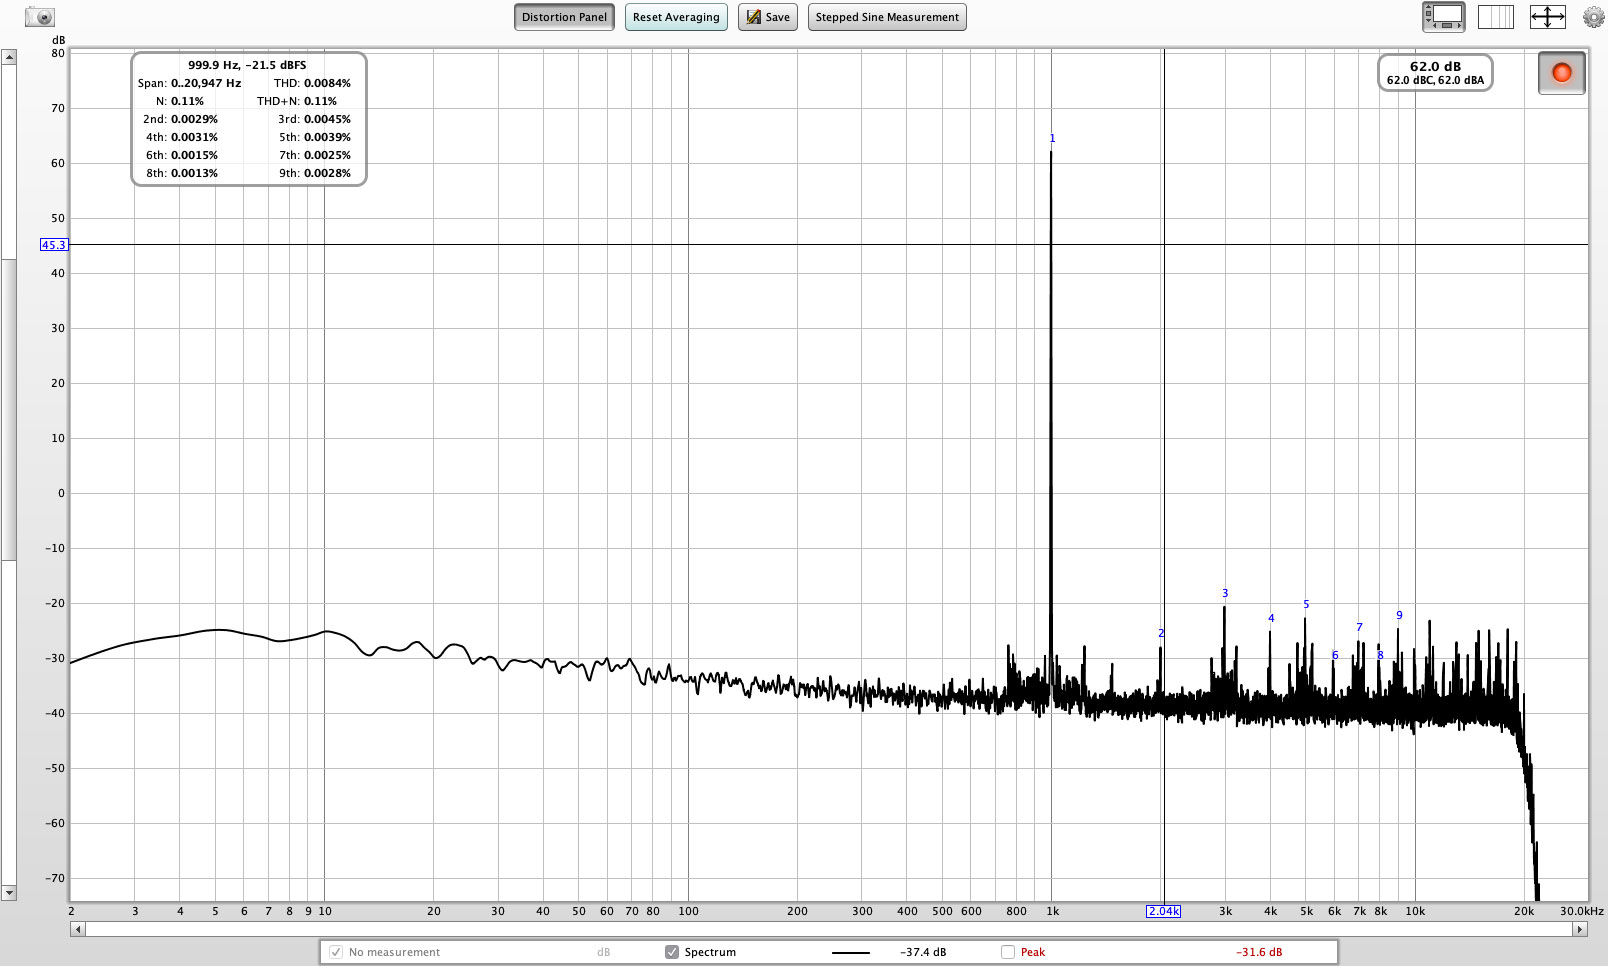Click harmonic marker 6 label
Screen dimensions: 1608x966
[x=1335, y=655]
